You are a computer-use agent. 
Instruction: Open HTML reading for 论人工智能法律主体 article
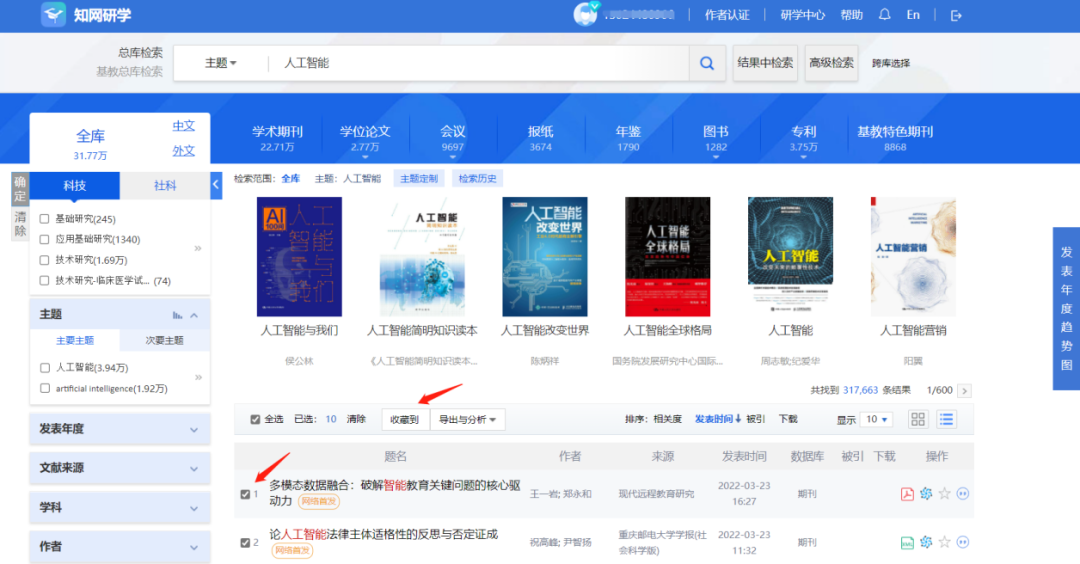point(907,543)
